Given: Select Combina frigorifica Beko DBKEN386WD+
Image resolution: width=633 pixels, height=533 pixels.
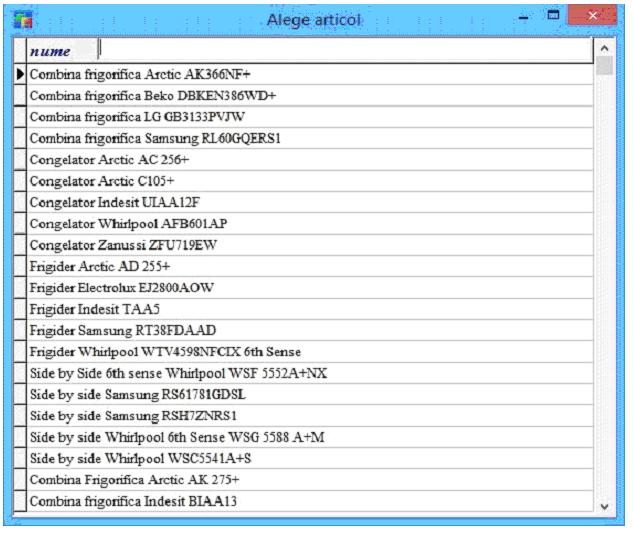Looking at the screenshot, I should (x=152, y=96).
